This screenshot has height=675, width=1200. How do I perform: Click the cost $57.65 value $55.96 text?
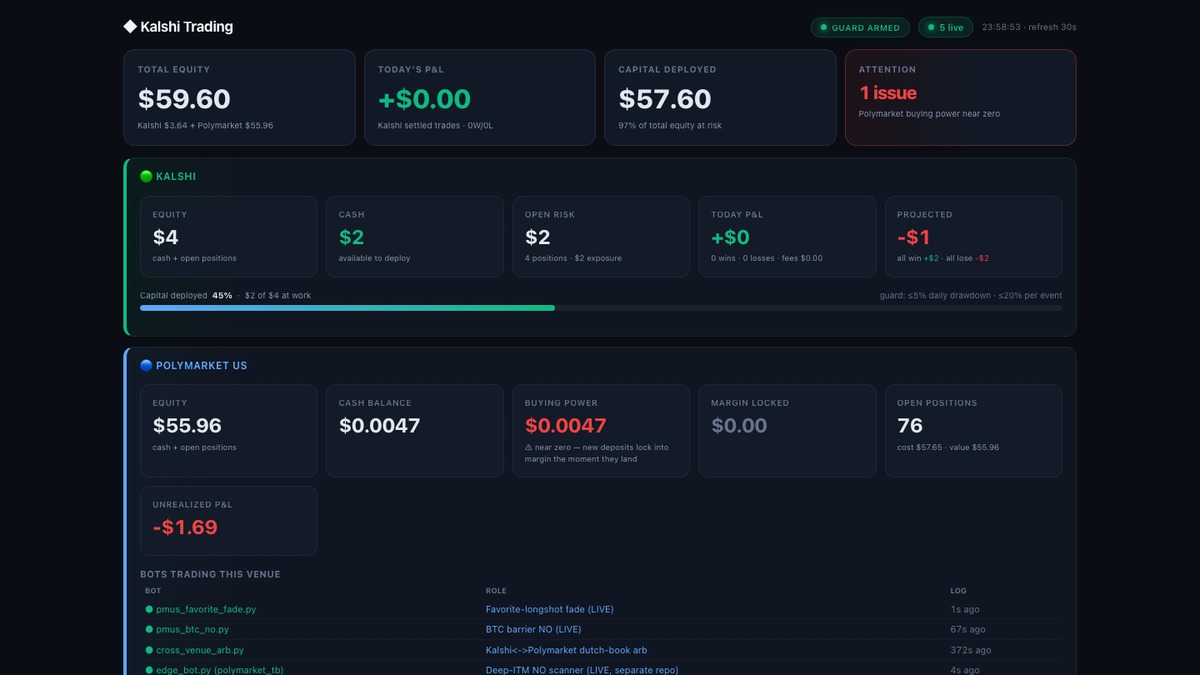pyautogui.click(x=948, y=447)
